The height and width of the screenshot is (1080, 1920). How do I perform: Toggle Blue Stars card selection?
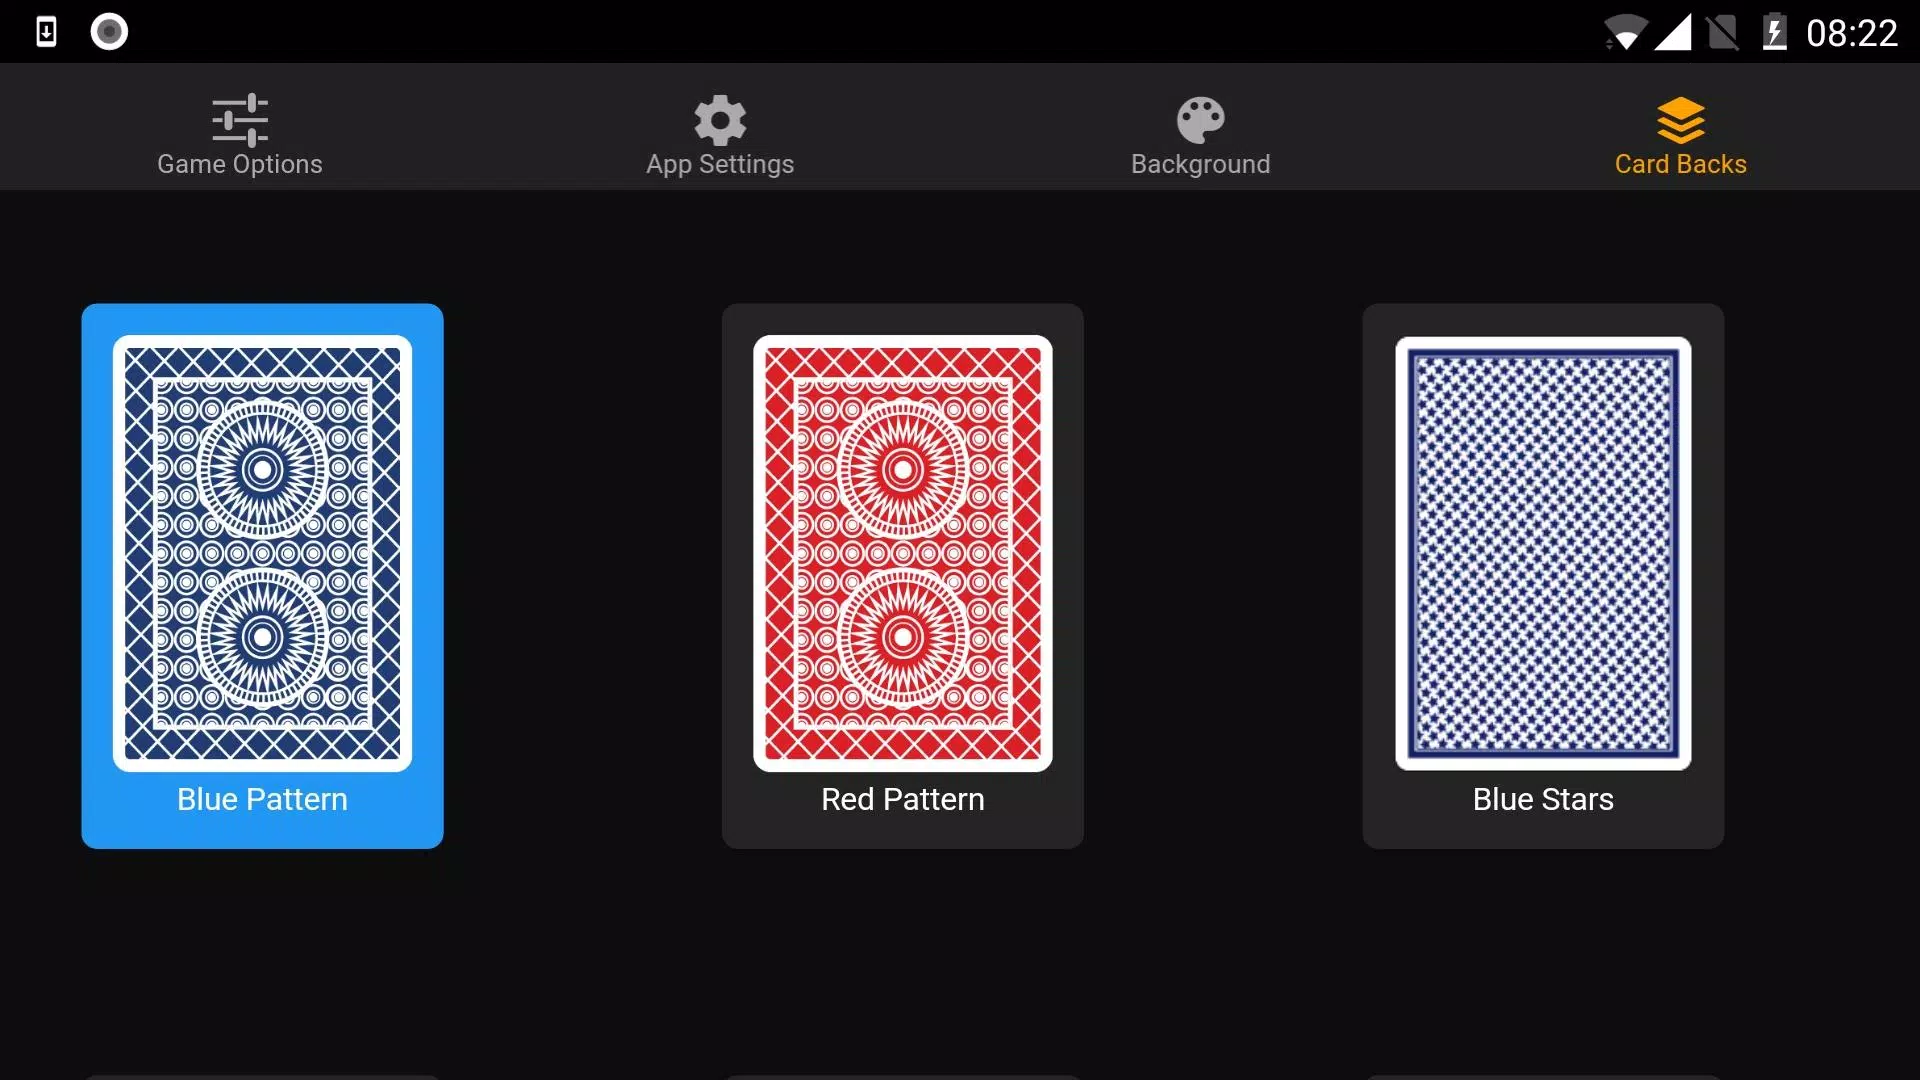[x=1543, y=576]
